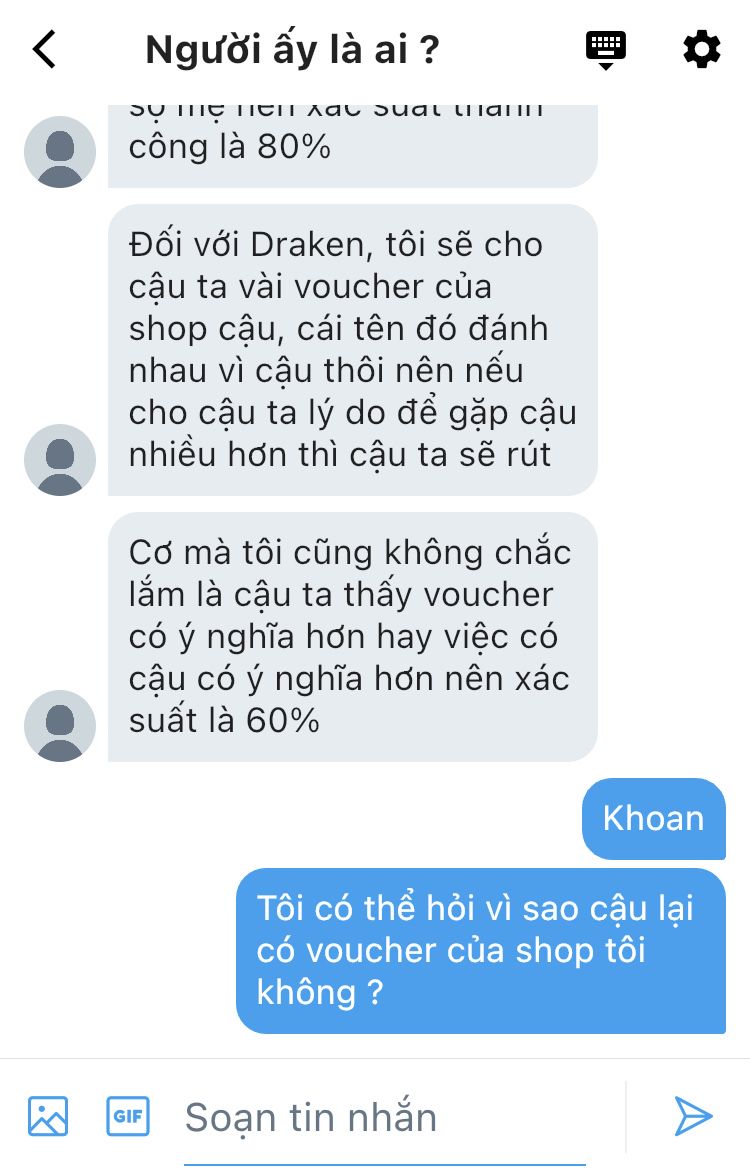Tap the text 'suất là 60%'
Screen dimensions: 750x1169
(224, 721)
